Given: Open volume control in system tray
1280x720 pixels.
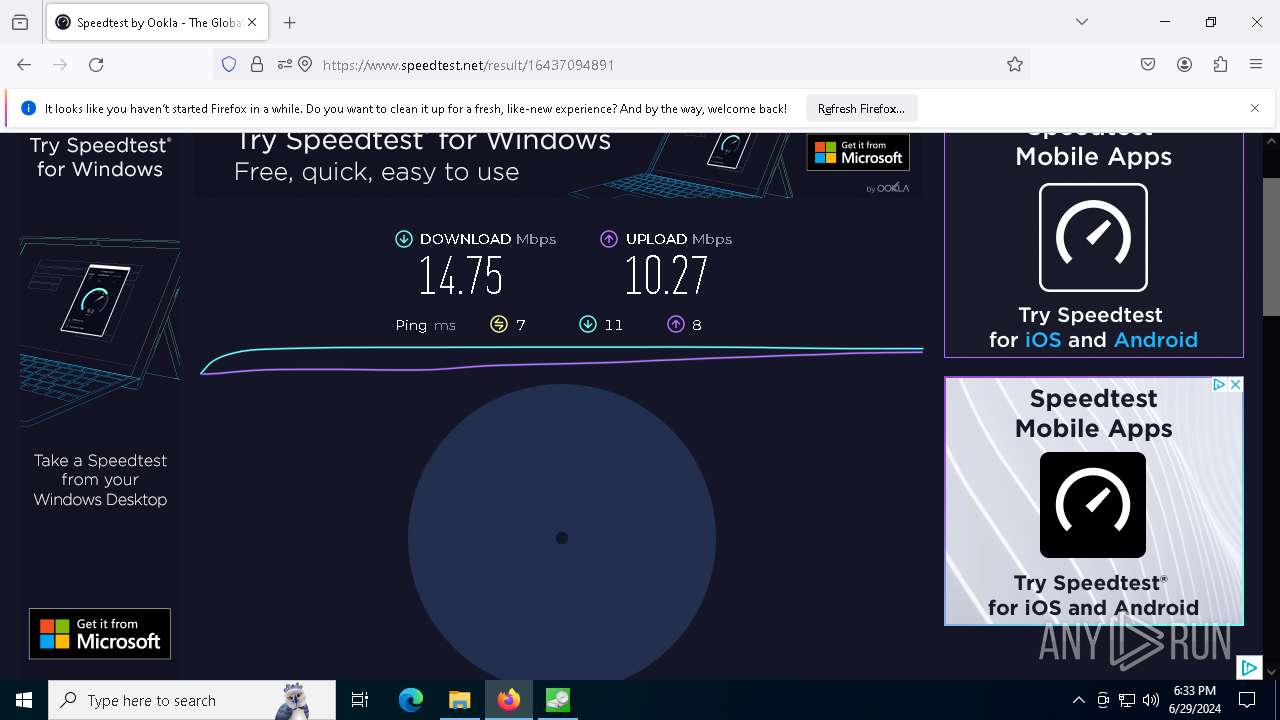Looking at the screenshot, I should click(x=1151, y=700).
